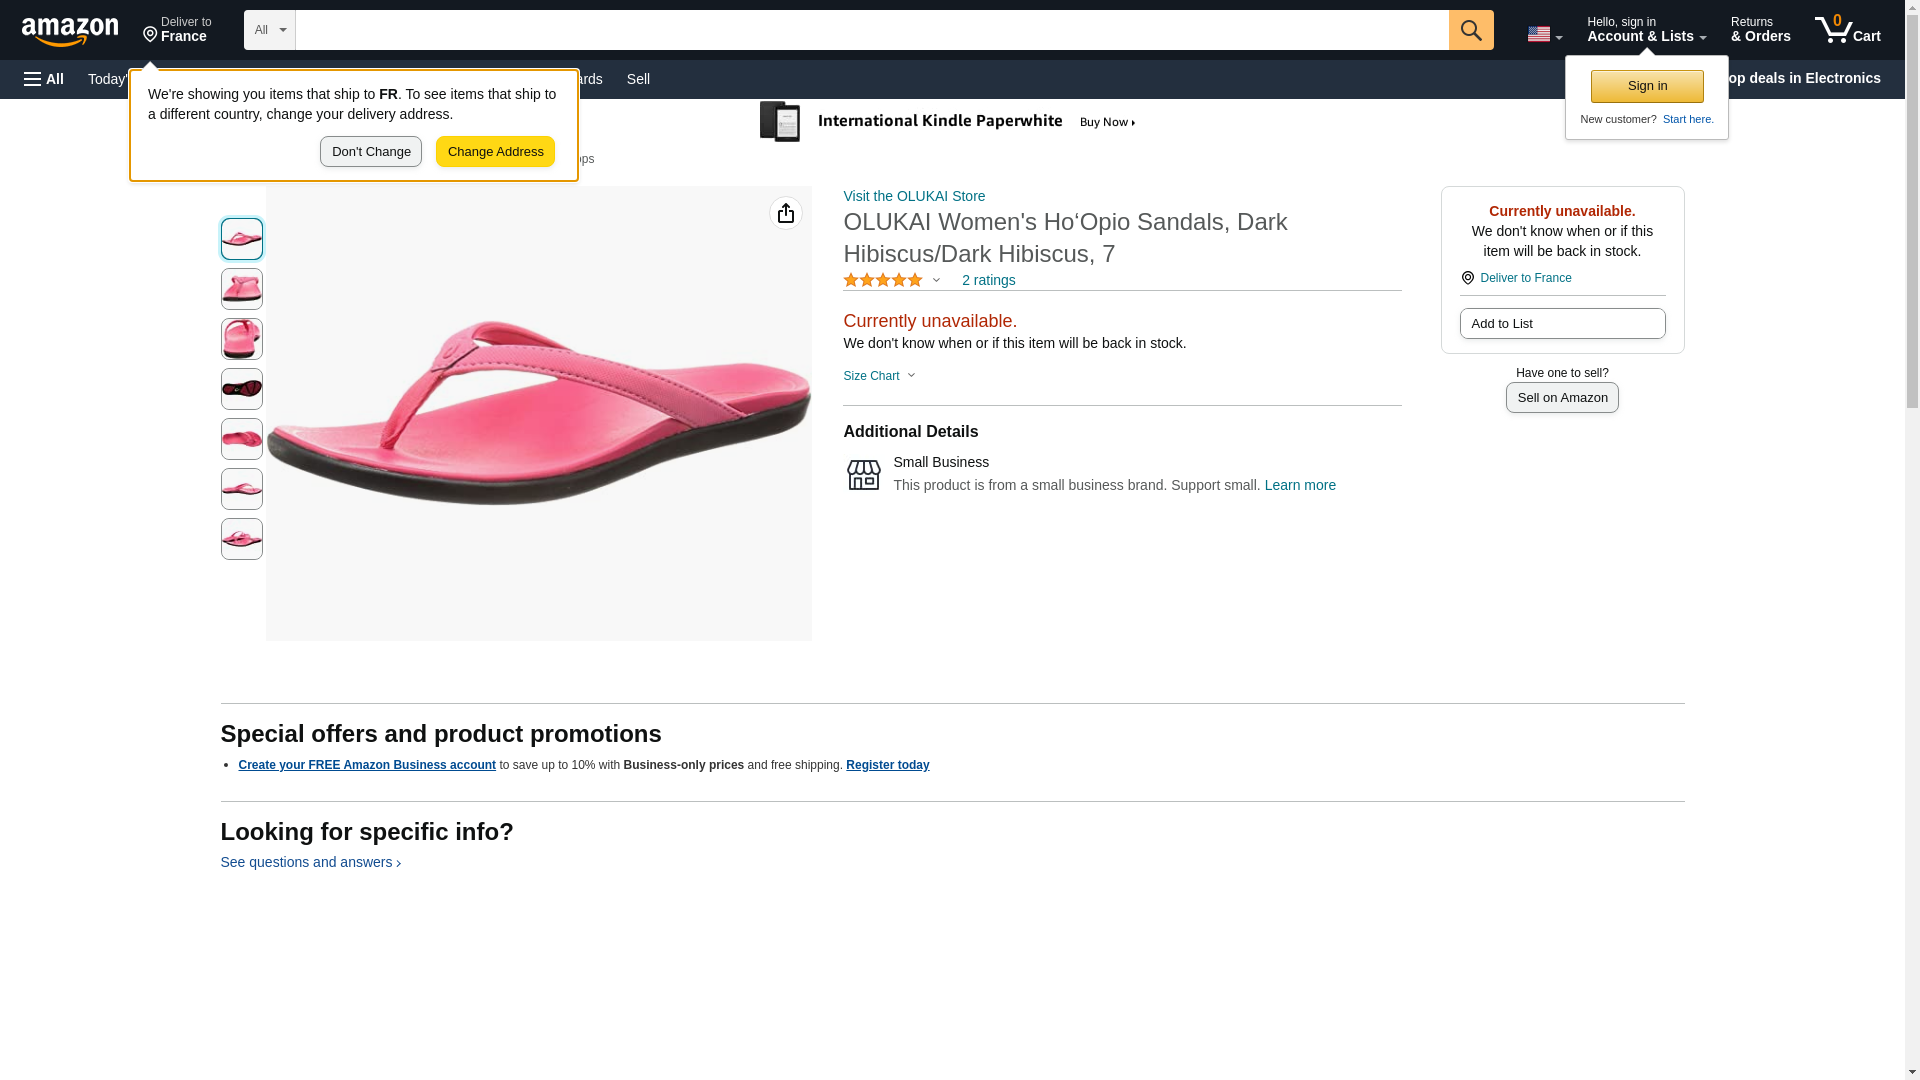
Task: Click the Visit the OLUKAI Store link
Action: coord(913,196)
